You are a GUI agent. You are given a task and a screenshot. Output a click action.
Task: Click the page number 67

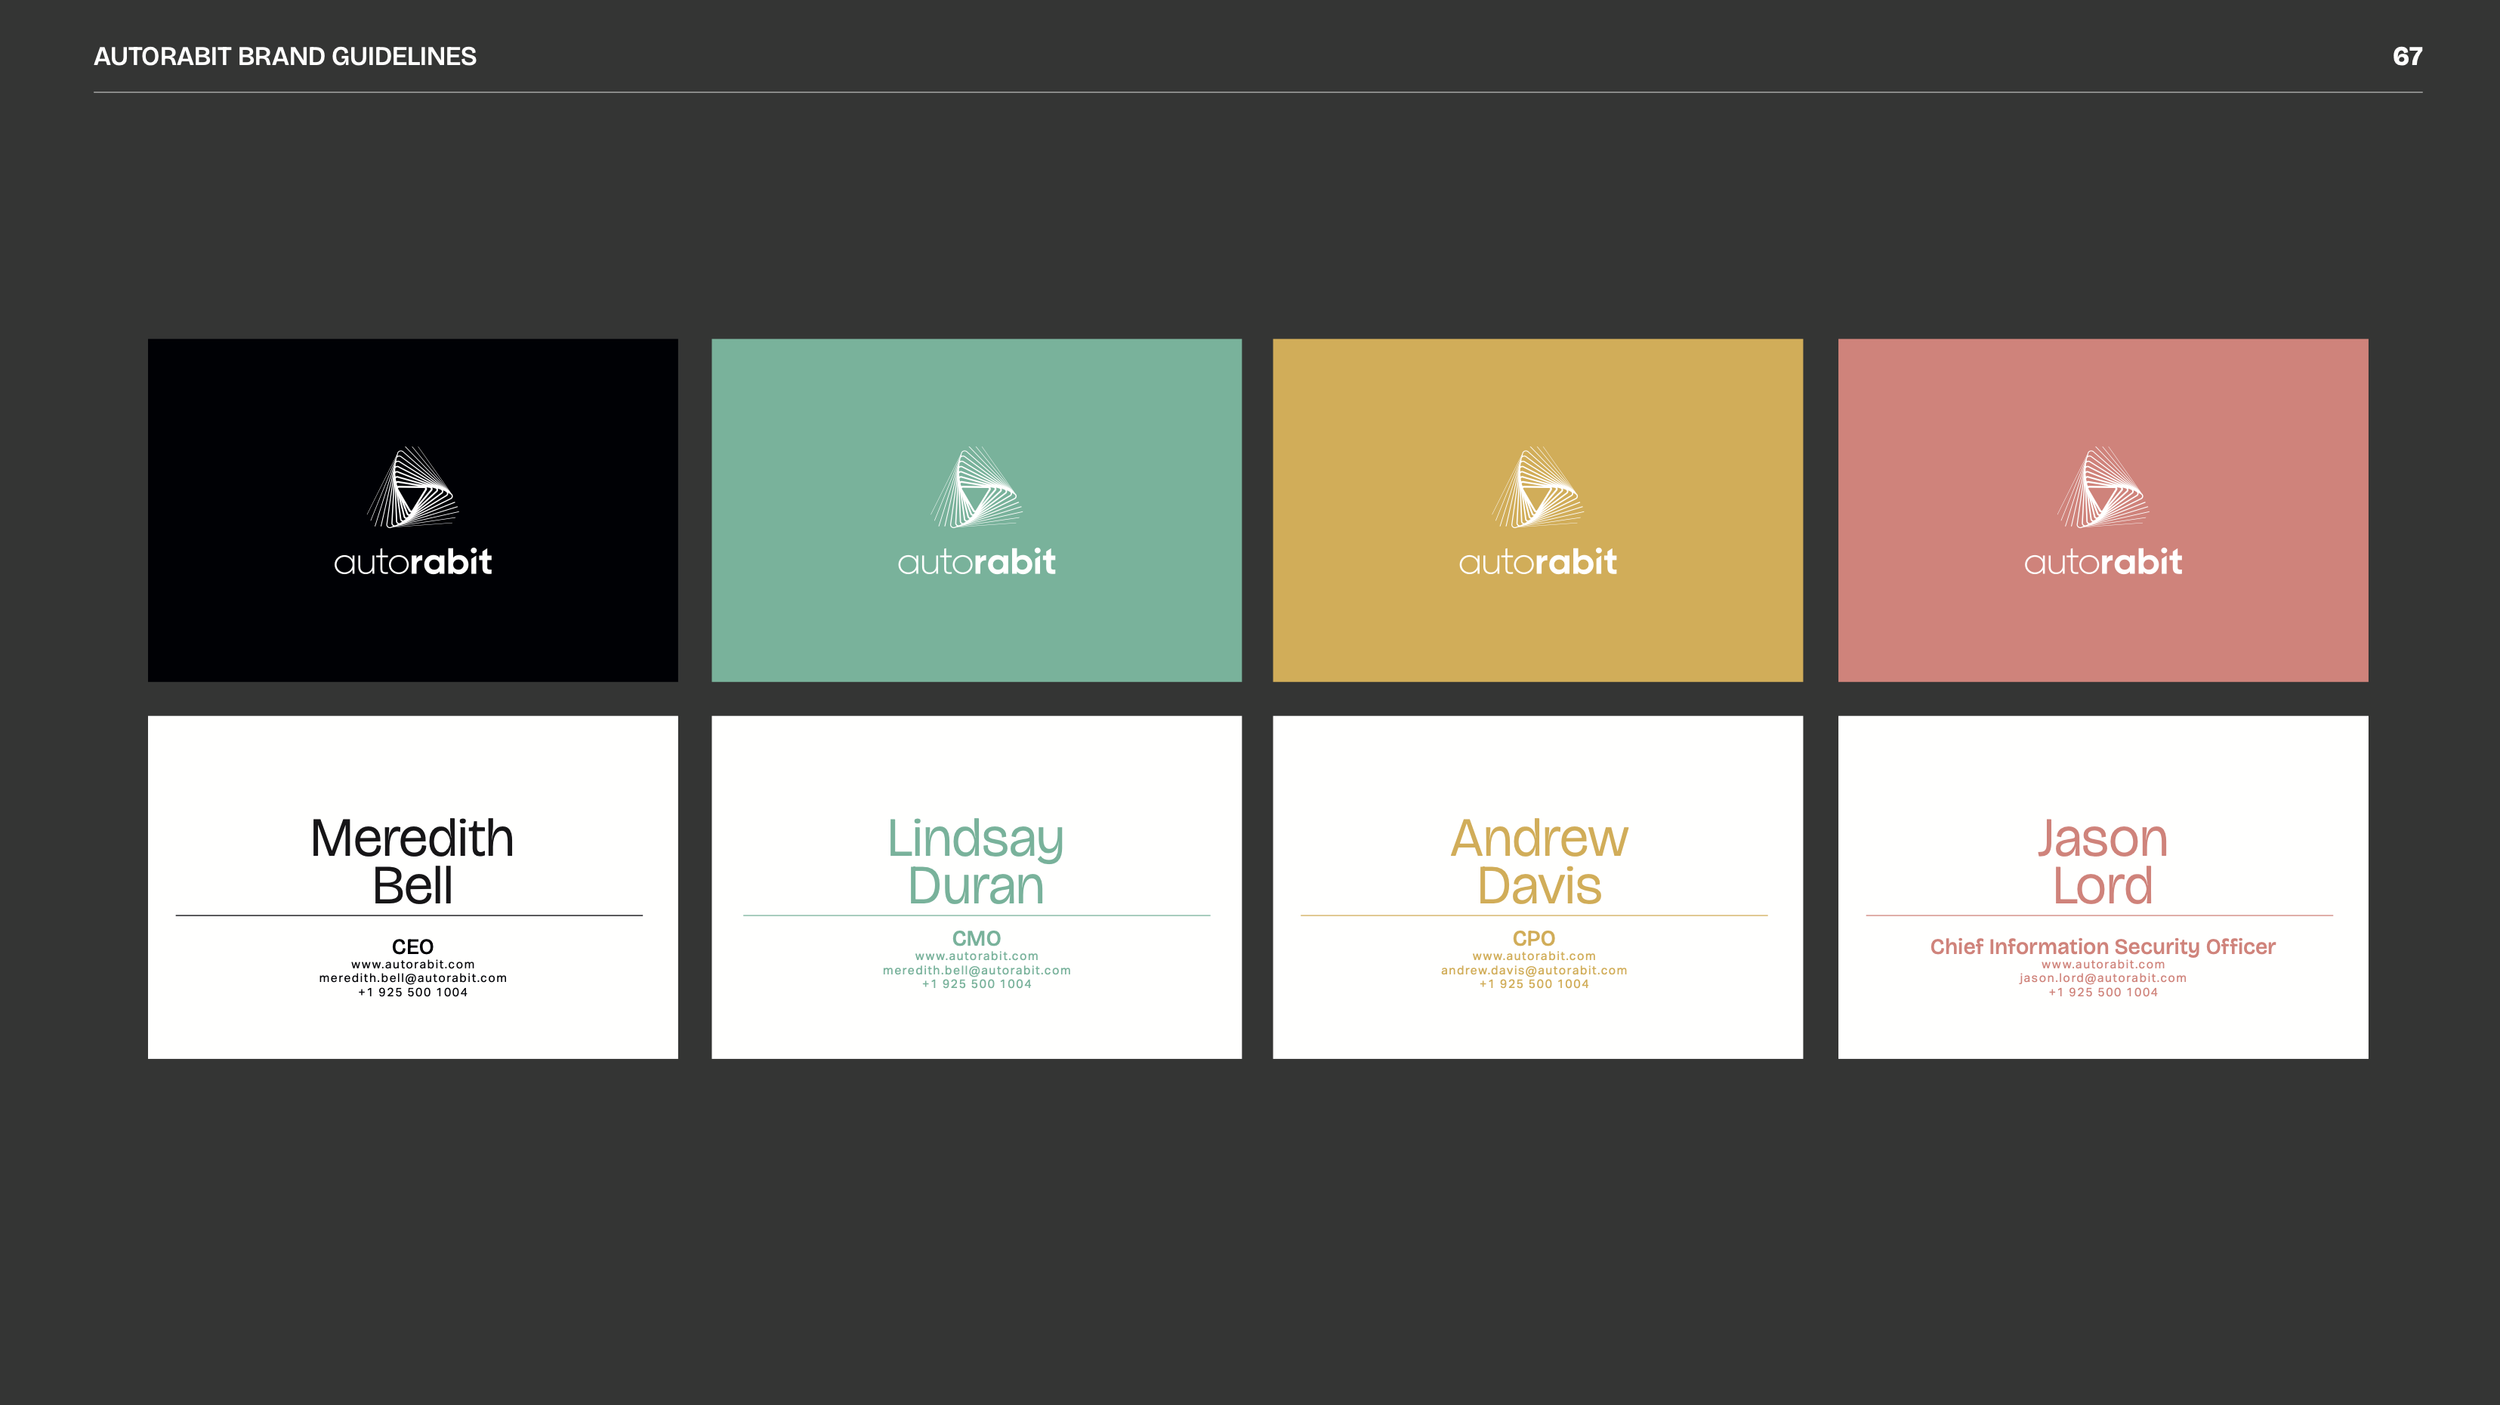[x=2406, y=56]
